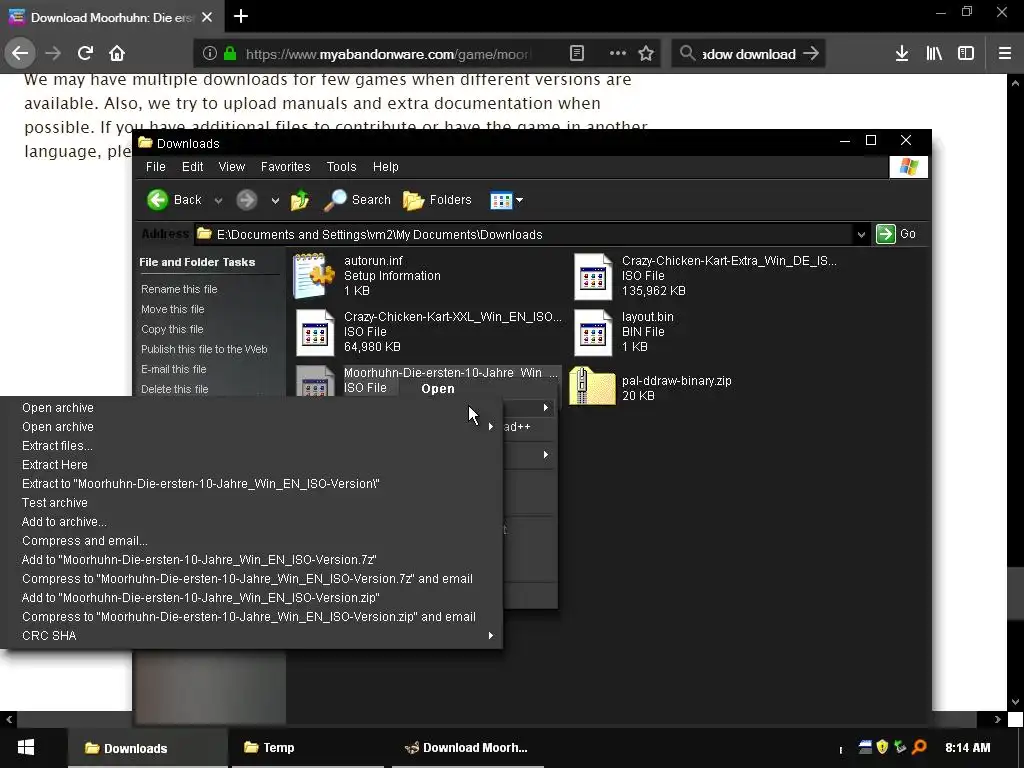The height and width of the screenshot is (768, 1024).
Task: Expand the Forward history dropdown arrow
Action: [275, 200]
